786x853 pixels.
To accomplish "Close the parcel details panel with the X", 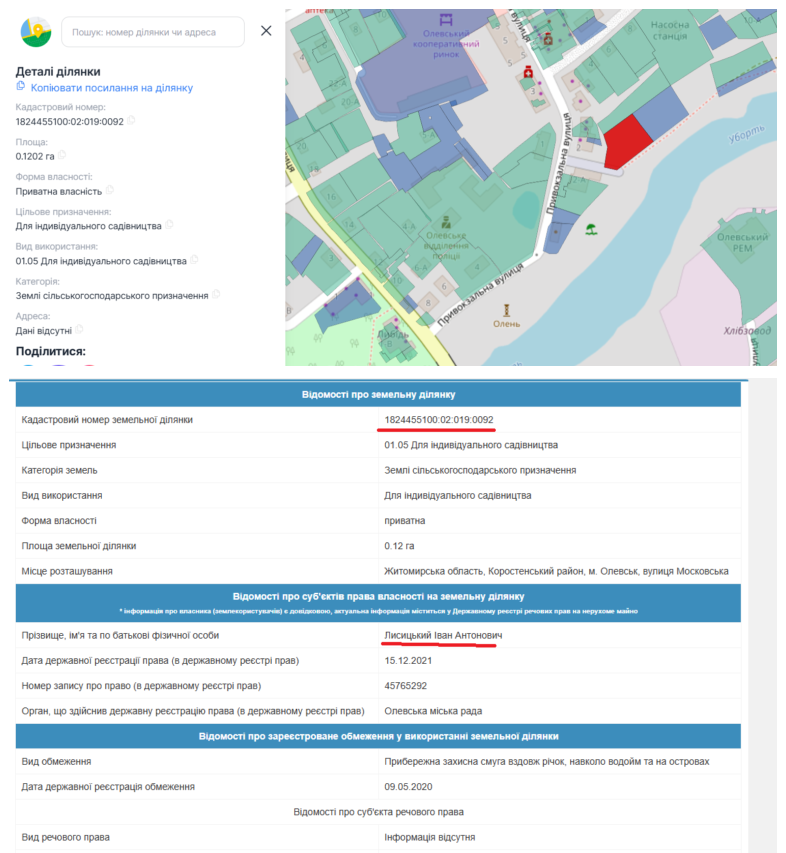I will (266, 31).
